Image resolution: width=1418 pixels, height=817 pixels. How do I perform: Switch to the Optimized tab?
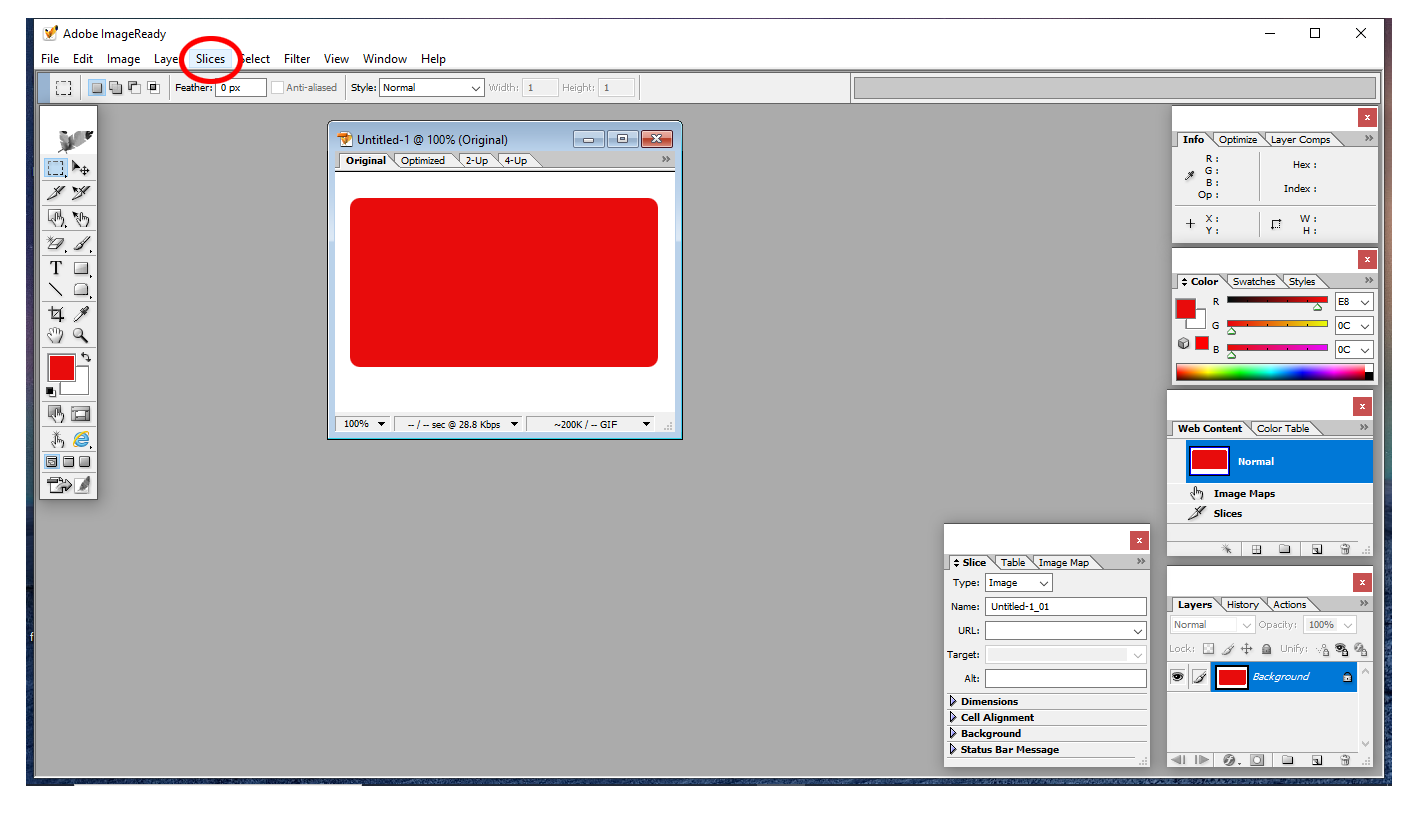tap(423, 161)
